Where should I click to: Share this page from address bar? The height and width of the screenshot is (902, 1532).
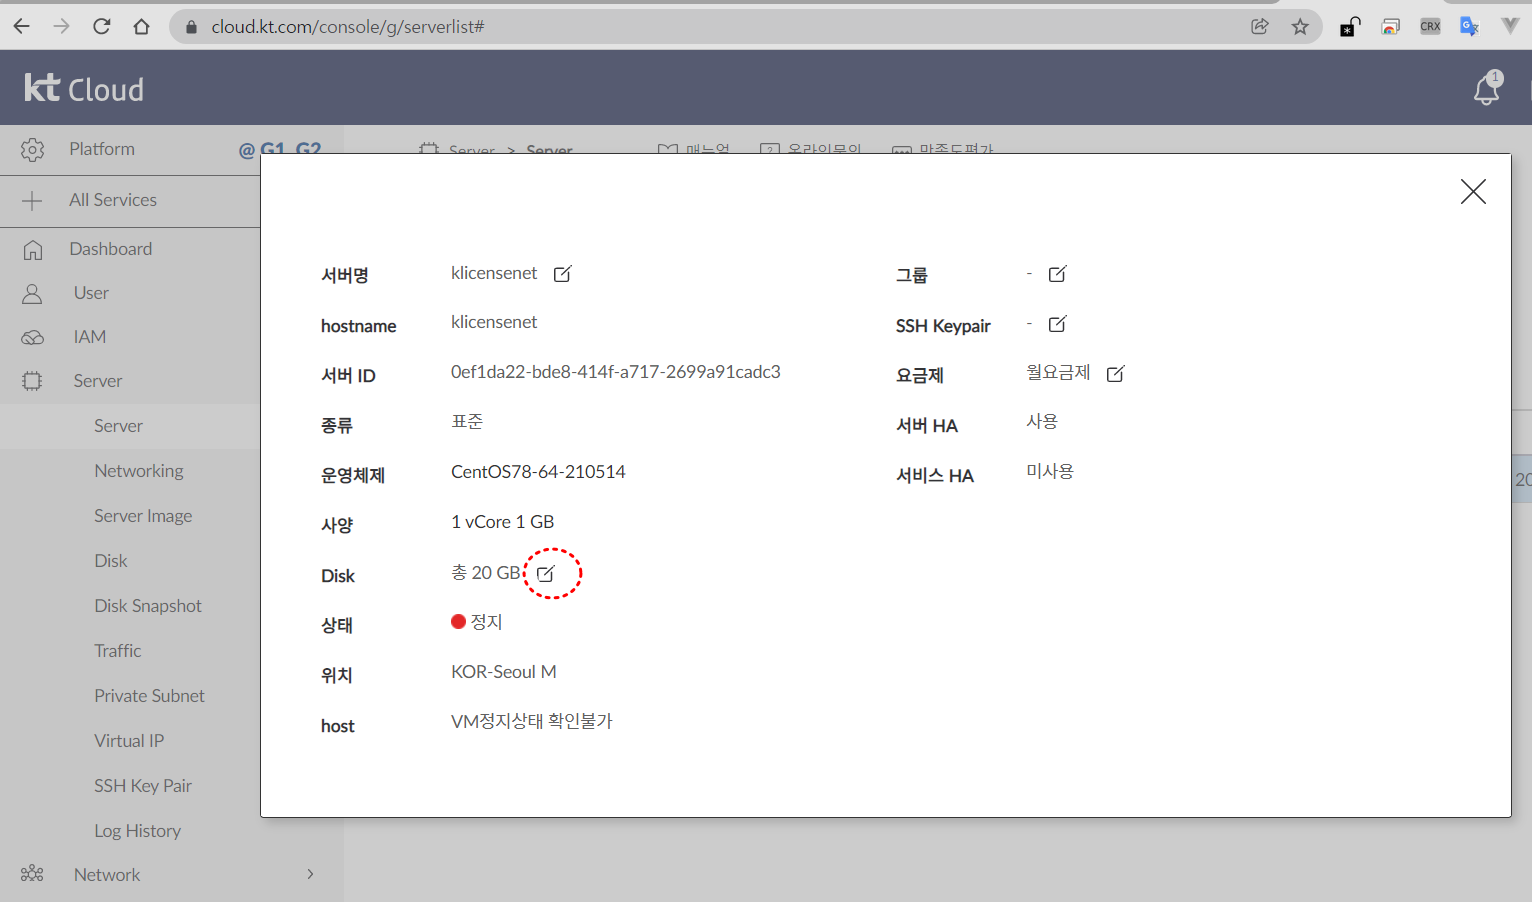coord(1260,26)
